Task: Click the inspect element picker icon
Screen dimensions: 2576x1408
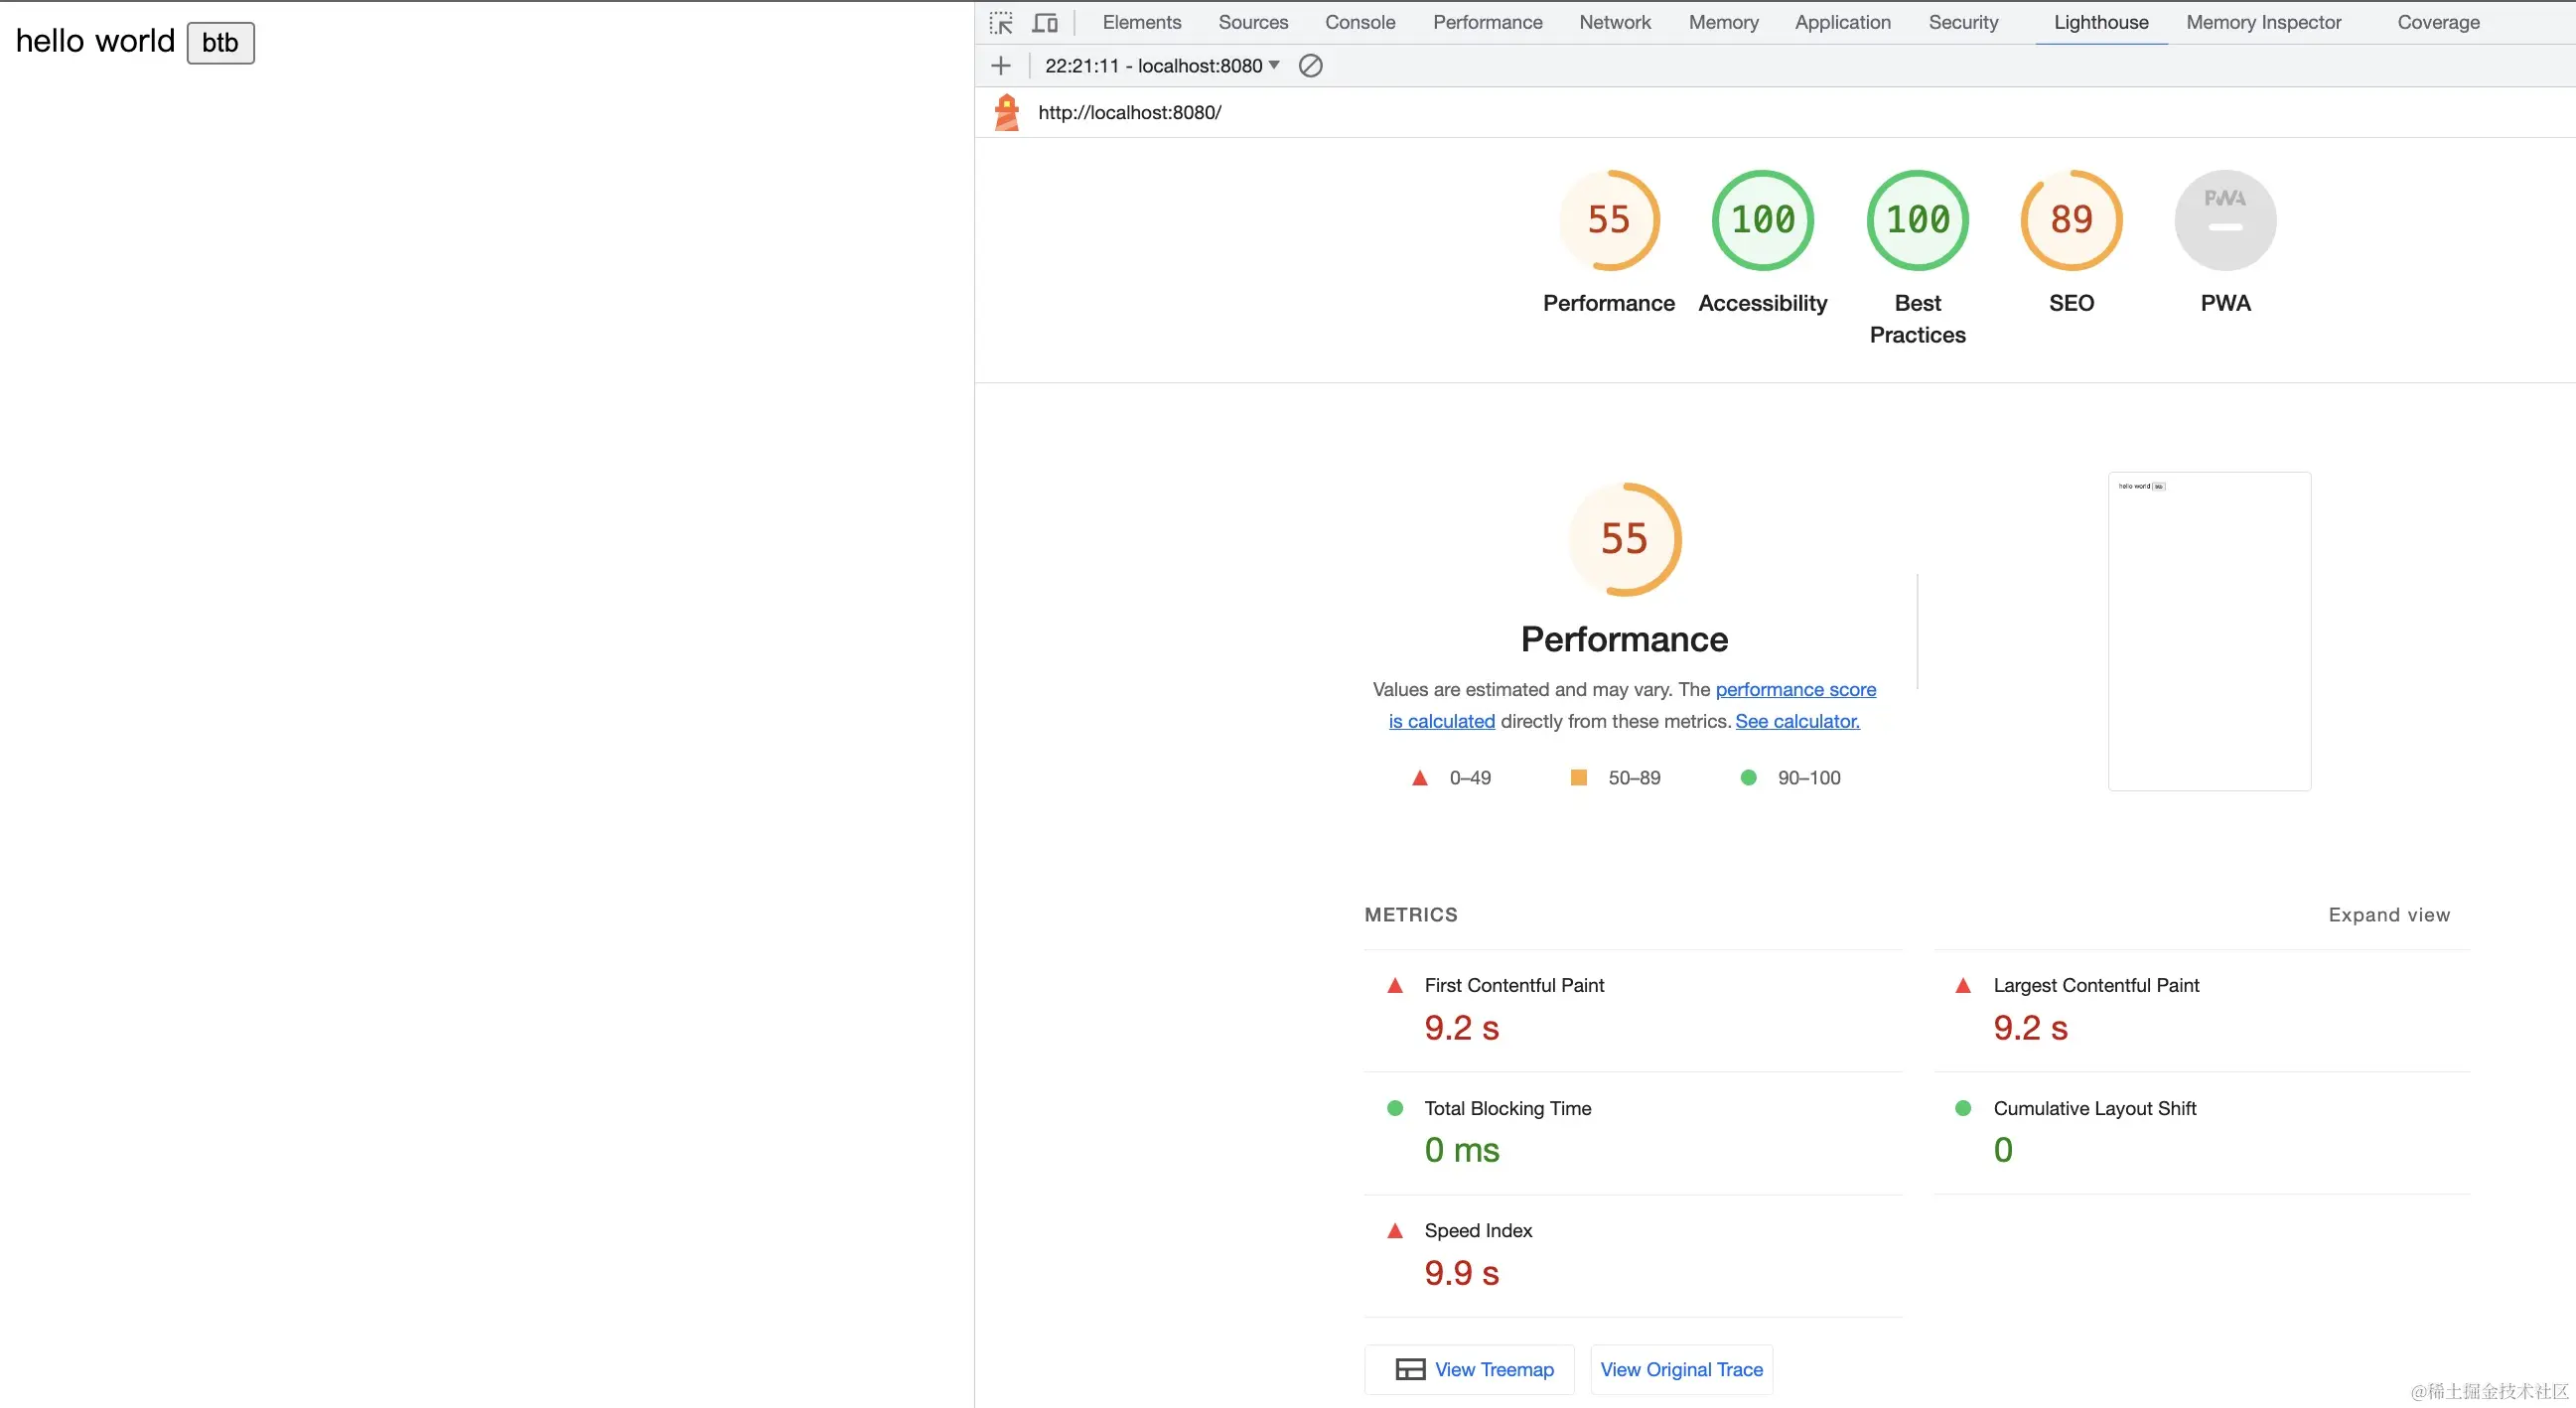Action: pyautogui.click(x=1001, y=23)
